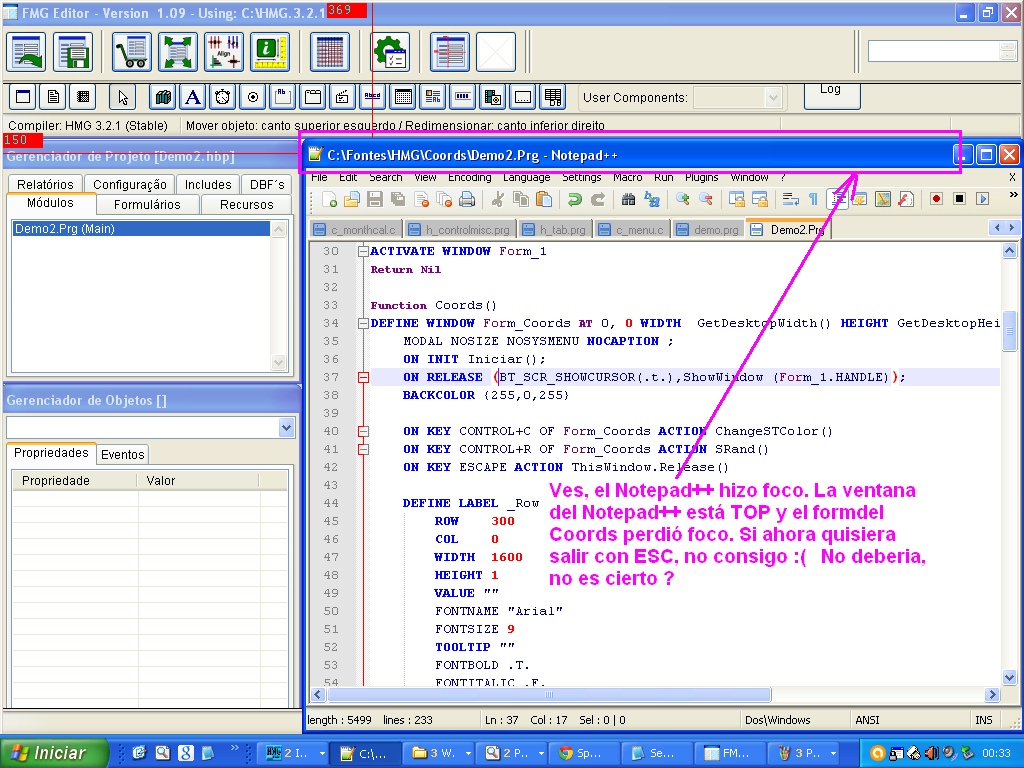Select the Label control (letter A) tool
The width and height of the screenshot is (1024, 768).
193,97
